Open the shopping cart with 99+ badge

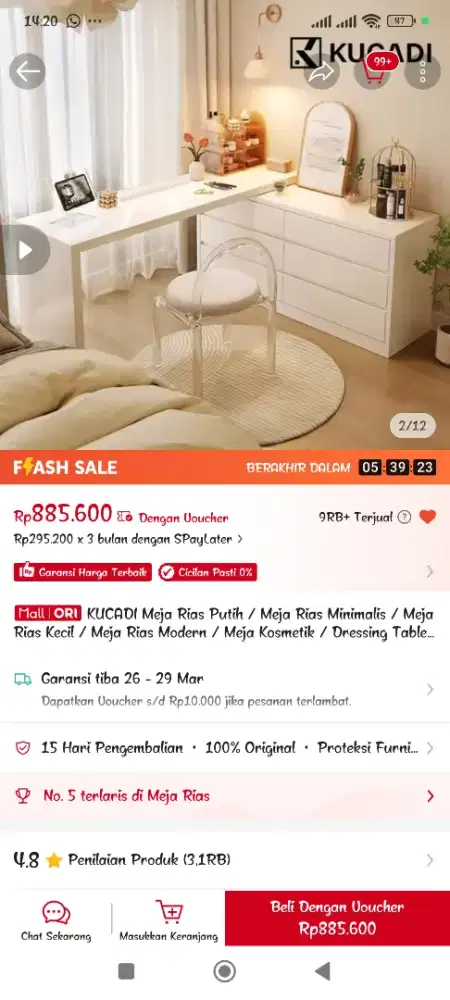click(374, 71)
